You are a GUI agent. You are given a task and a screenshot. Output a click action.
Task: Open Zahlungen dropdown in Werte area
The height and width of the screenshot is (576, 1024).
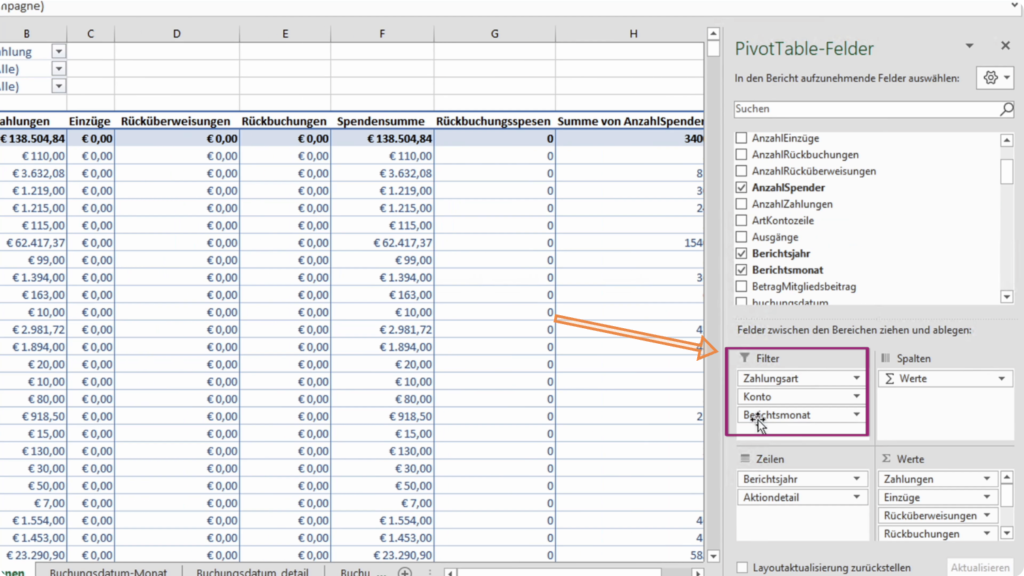987,479
